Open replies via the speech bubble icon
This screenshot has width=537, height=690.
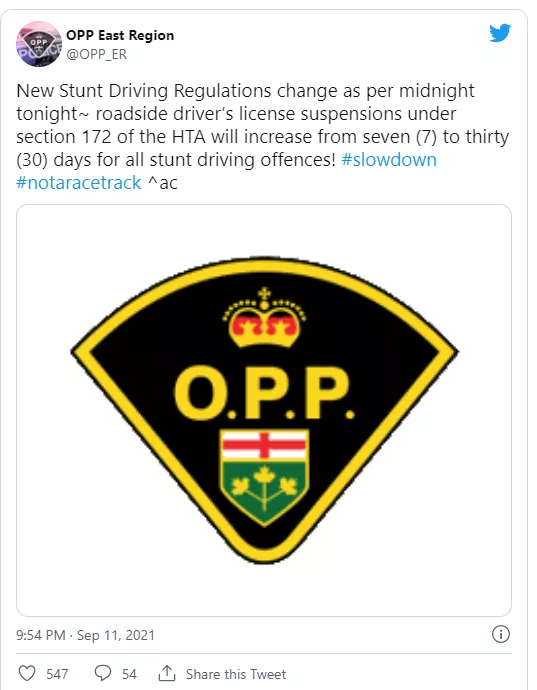103,673
